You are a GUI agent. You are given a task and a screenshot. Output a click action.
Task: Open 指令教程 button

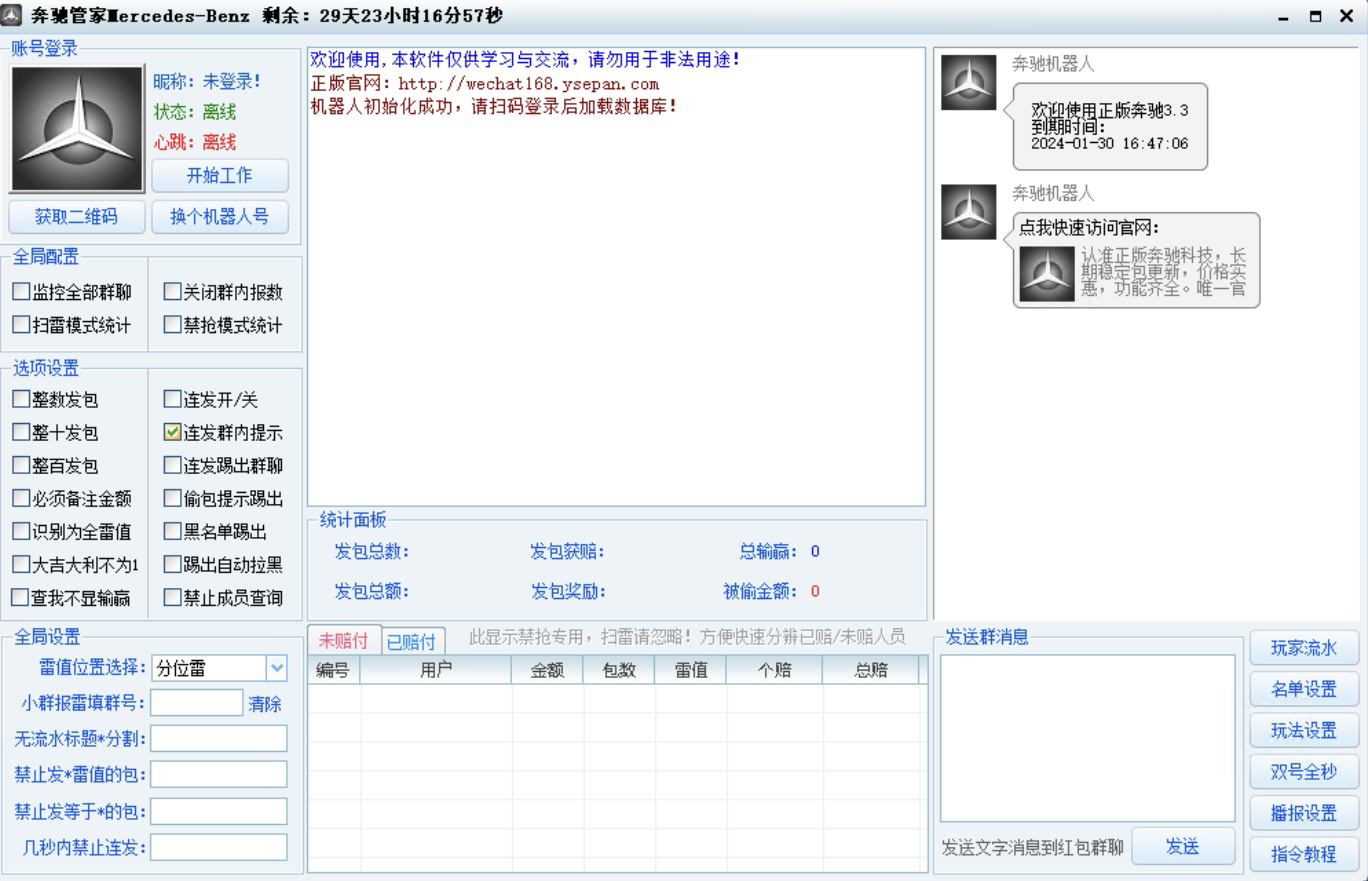[1304, 854]
